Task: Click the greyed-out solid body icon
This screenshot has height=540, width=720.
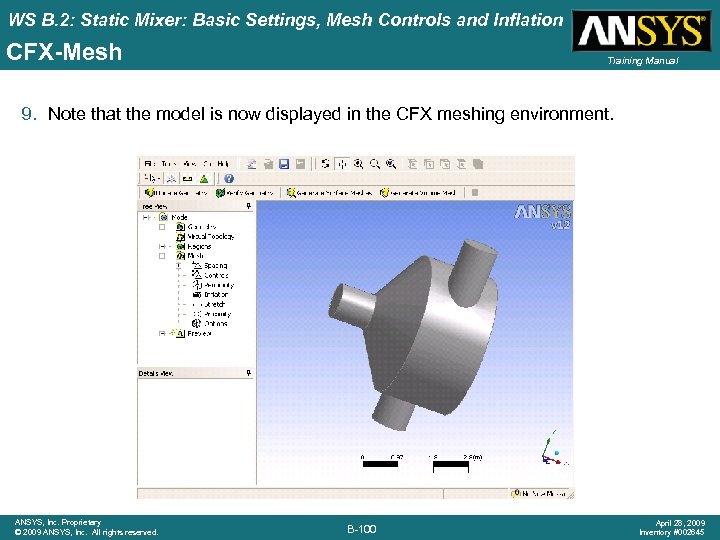Action: [478, 164]
